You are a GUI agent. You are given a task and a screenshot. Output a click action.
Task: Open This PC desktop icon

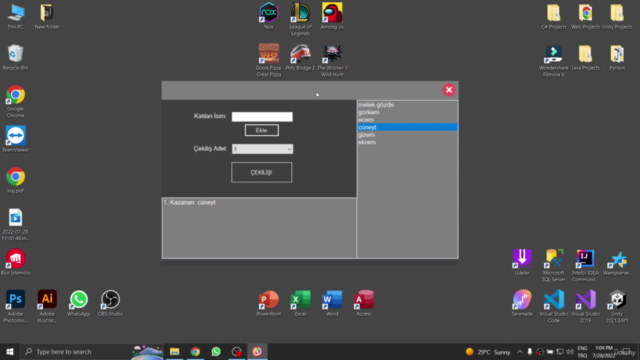(x=16, y=17)
